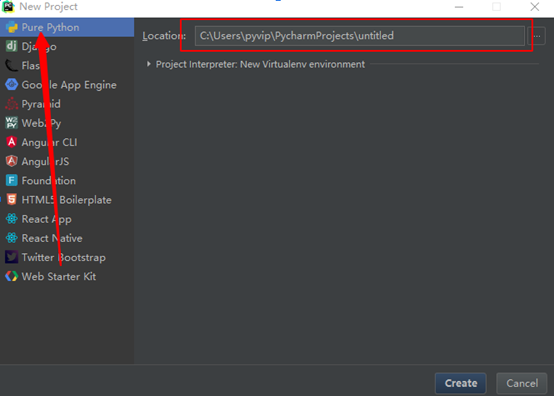Click the Foundation F icon

11,181
